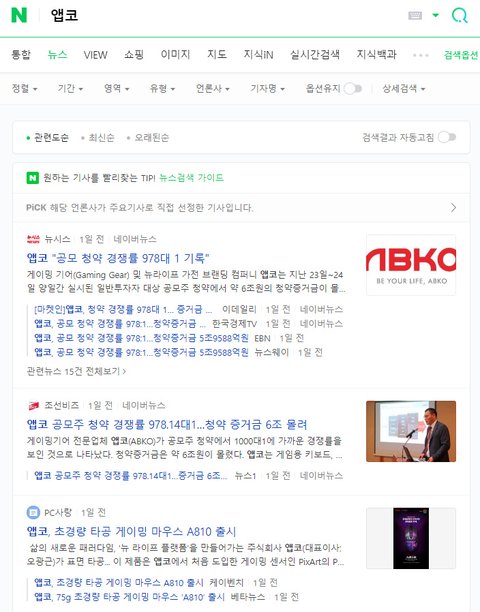Screen dimensions: 480x612
Task: Click the green Naver N logo
Action: point(19,15)
